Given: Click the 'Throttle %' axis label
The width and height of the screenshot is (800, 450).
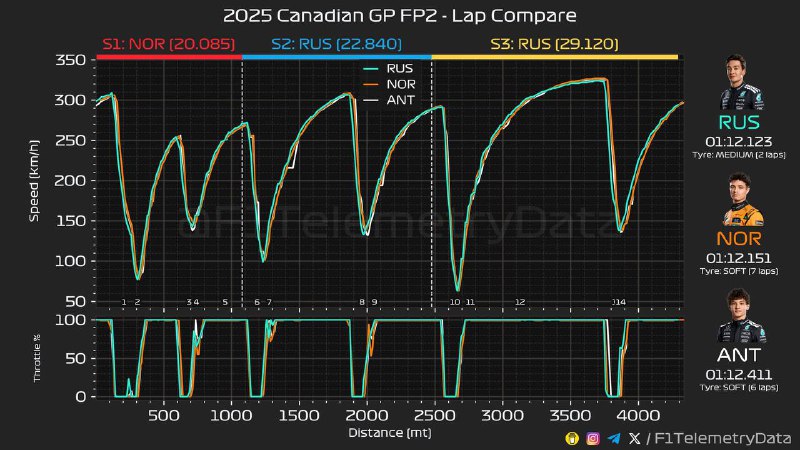Looking at the screenshot, I should (37, 358).
